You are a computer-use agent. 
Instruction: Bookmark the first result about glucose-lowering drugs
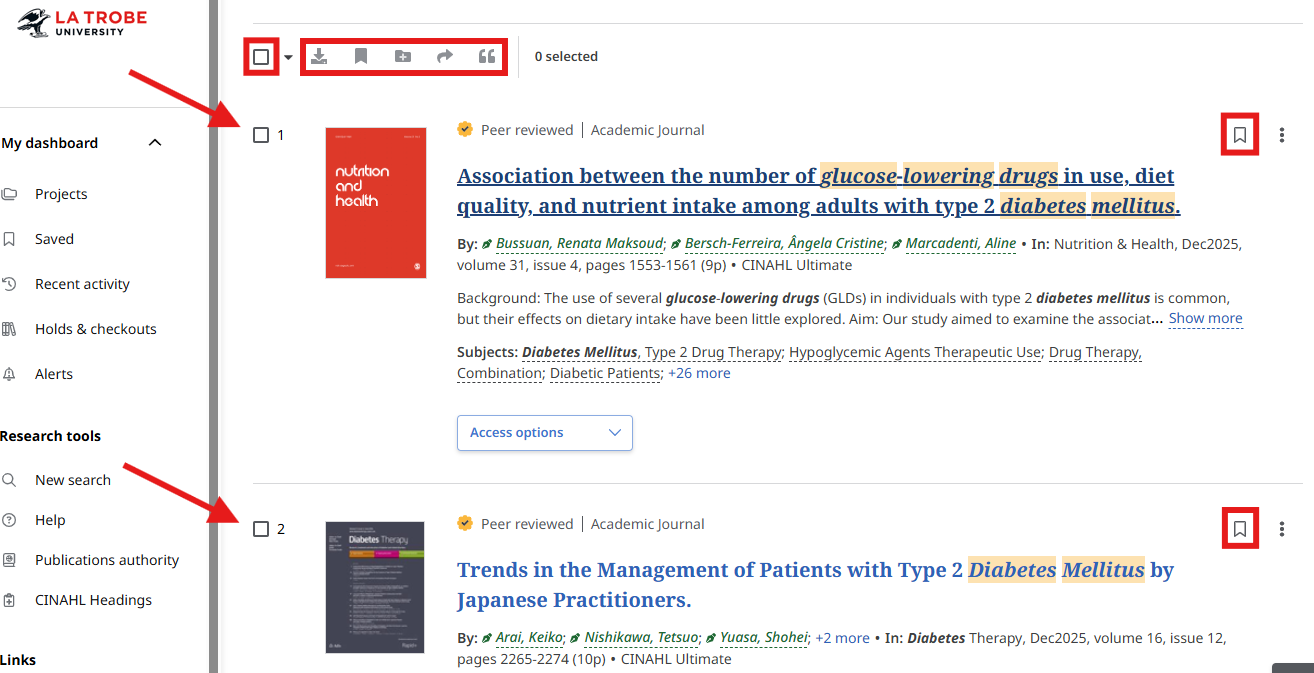coord(1240,135)
